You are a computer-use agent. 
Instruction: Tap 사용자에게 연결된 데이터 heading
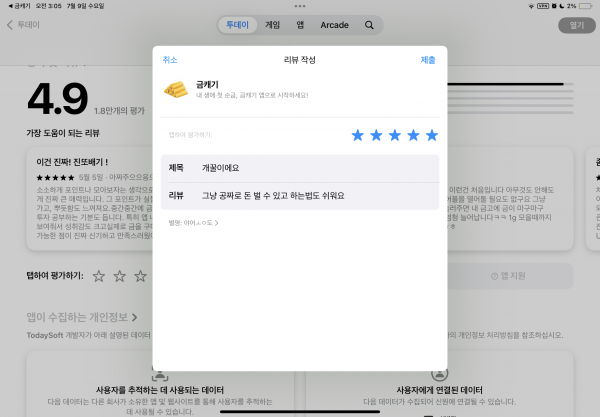(x=439, y=390)
